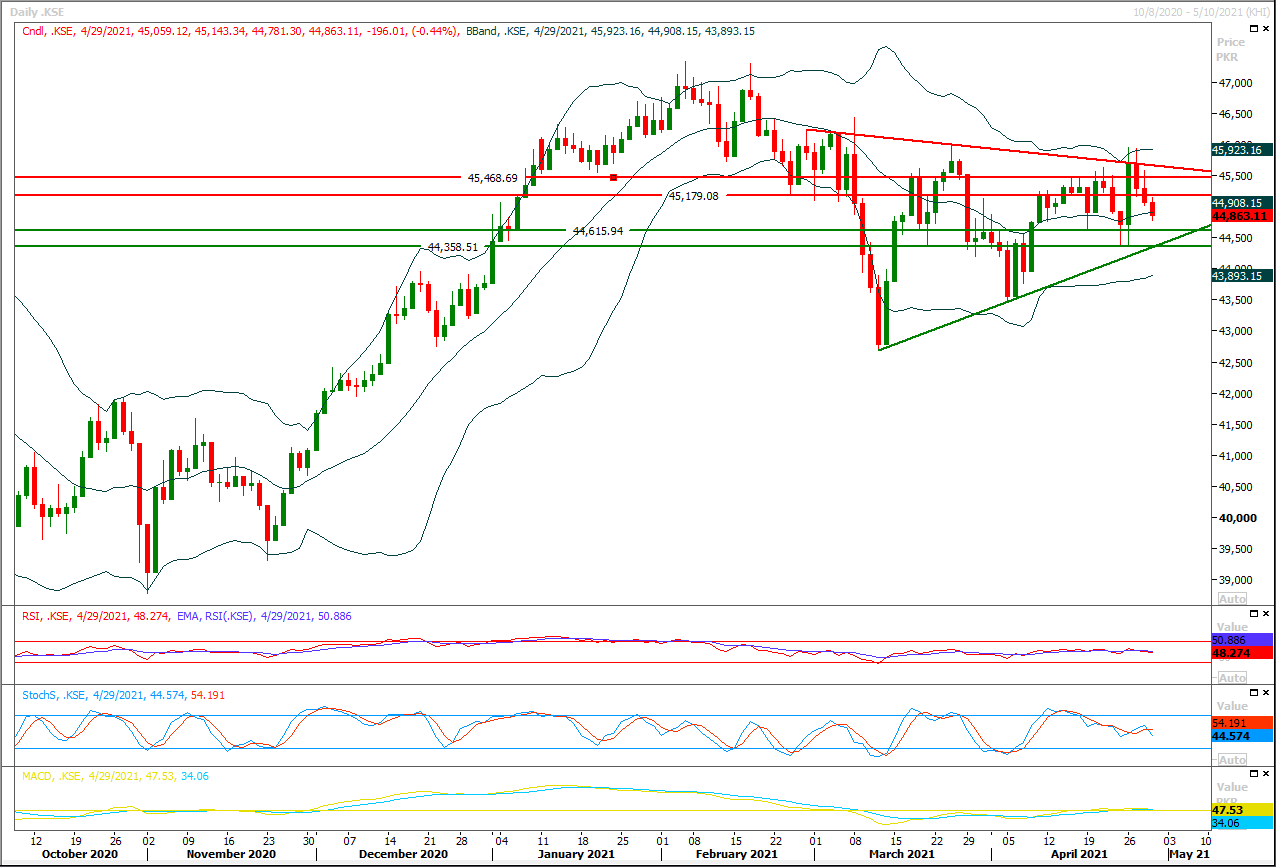Click the 48.274 RSI value tag

[x=1241, y=652]
